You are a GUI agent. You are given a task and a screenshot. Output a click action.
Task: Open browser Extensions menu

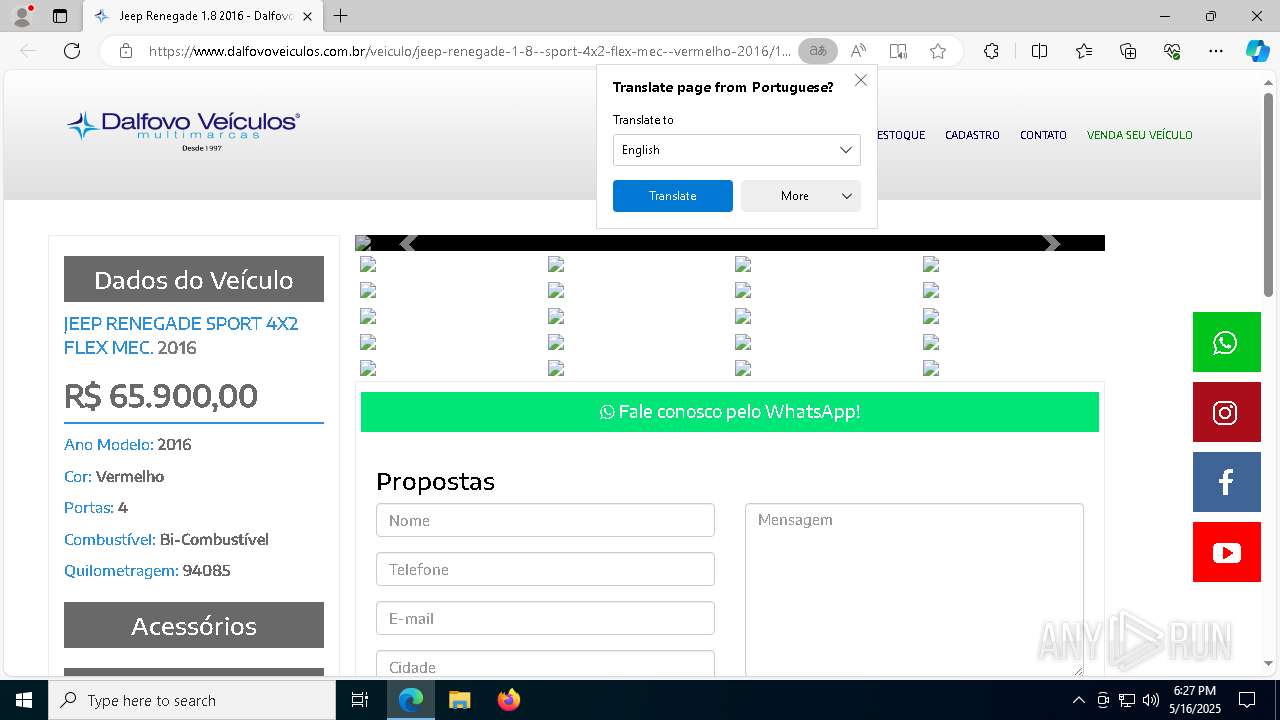click(x=991, y=51)
